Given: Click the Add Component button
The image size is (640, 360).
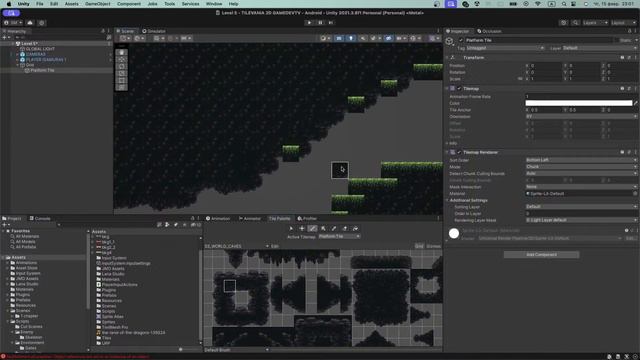Looking at the screenshot, I should tap(541, 255).
